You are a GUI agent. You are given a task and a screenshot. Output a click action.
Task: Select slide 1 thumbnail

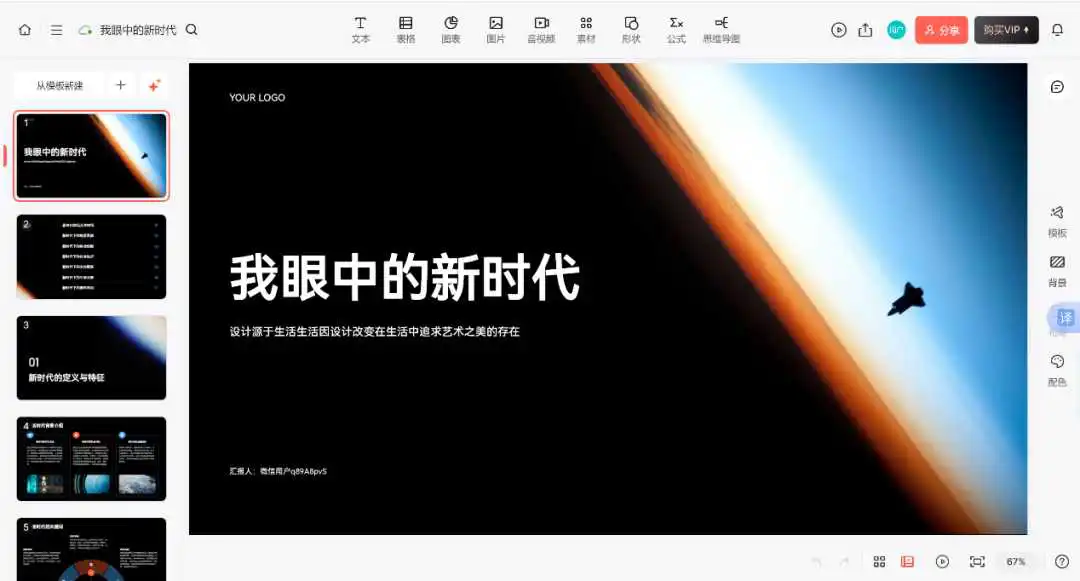(x=92, y=156)
